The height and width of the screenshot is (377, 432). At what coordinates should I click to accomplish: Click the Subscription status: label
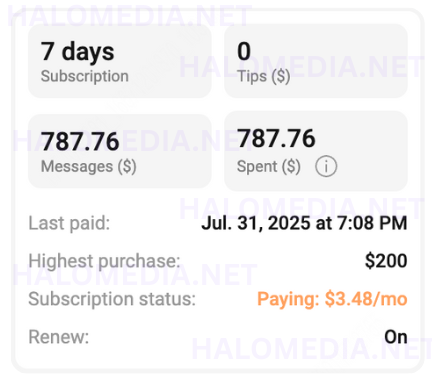coord(112,299)
